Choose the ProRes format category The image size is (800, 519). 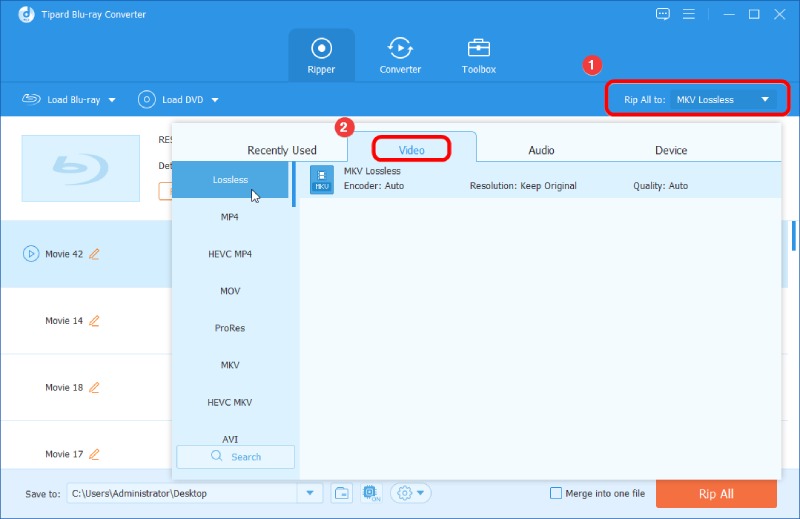pos(230,328)
